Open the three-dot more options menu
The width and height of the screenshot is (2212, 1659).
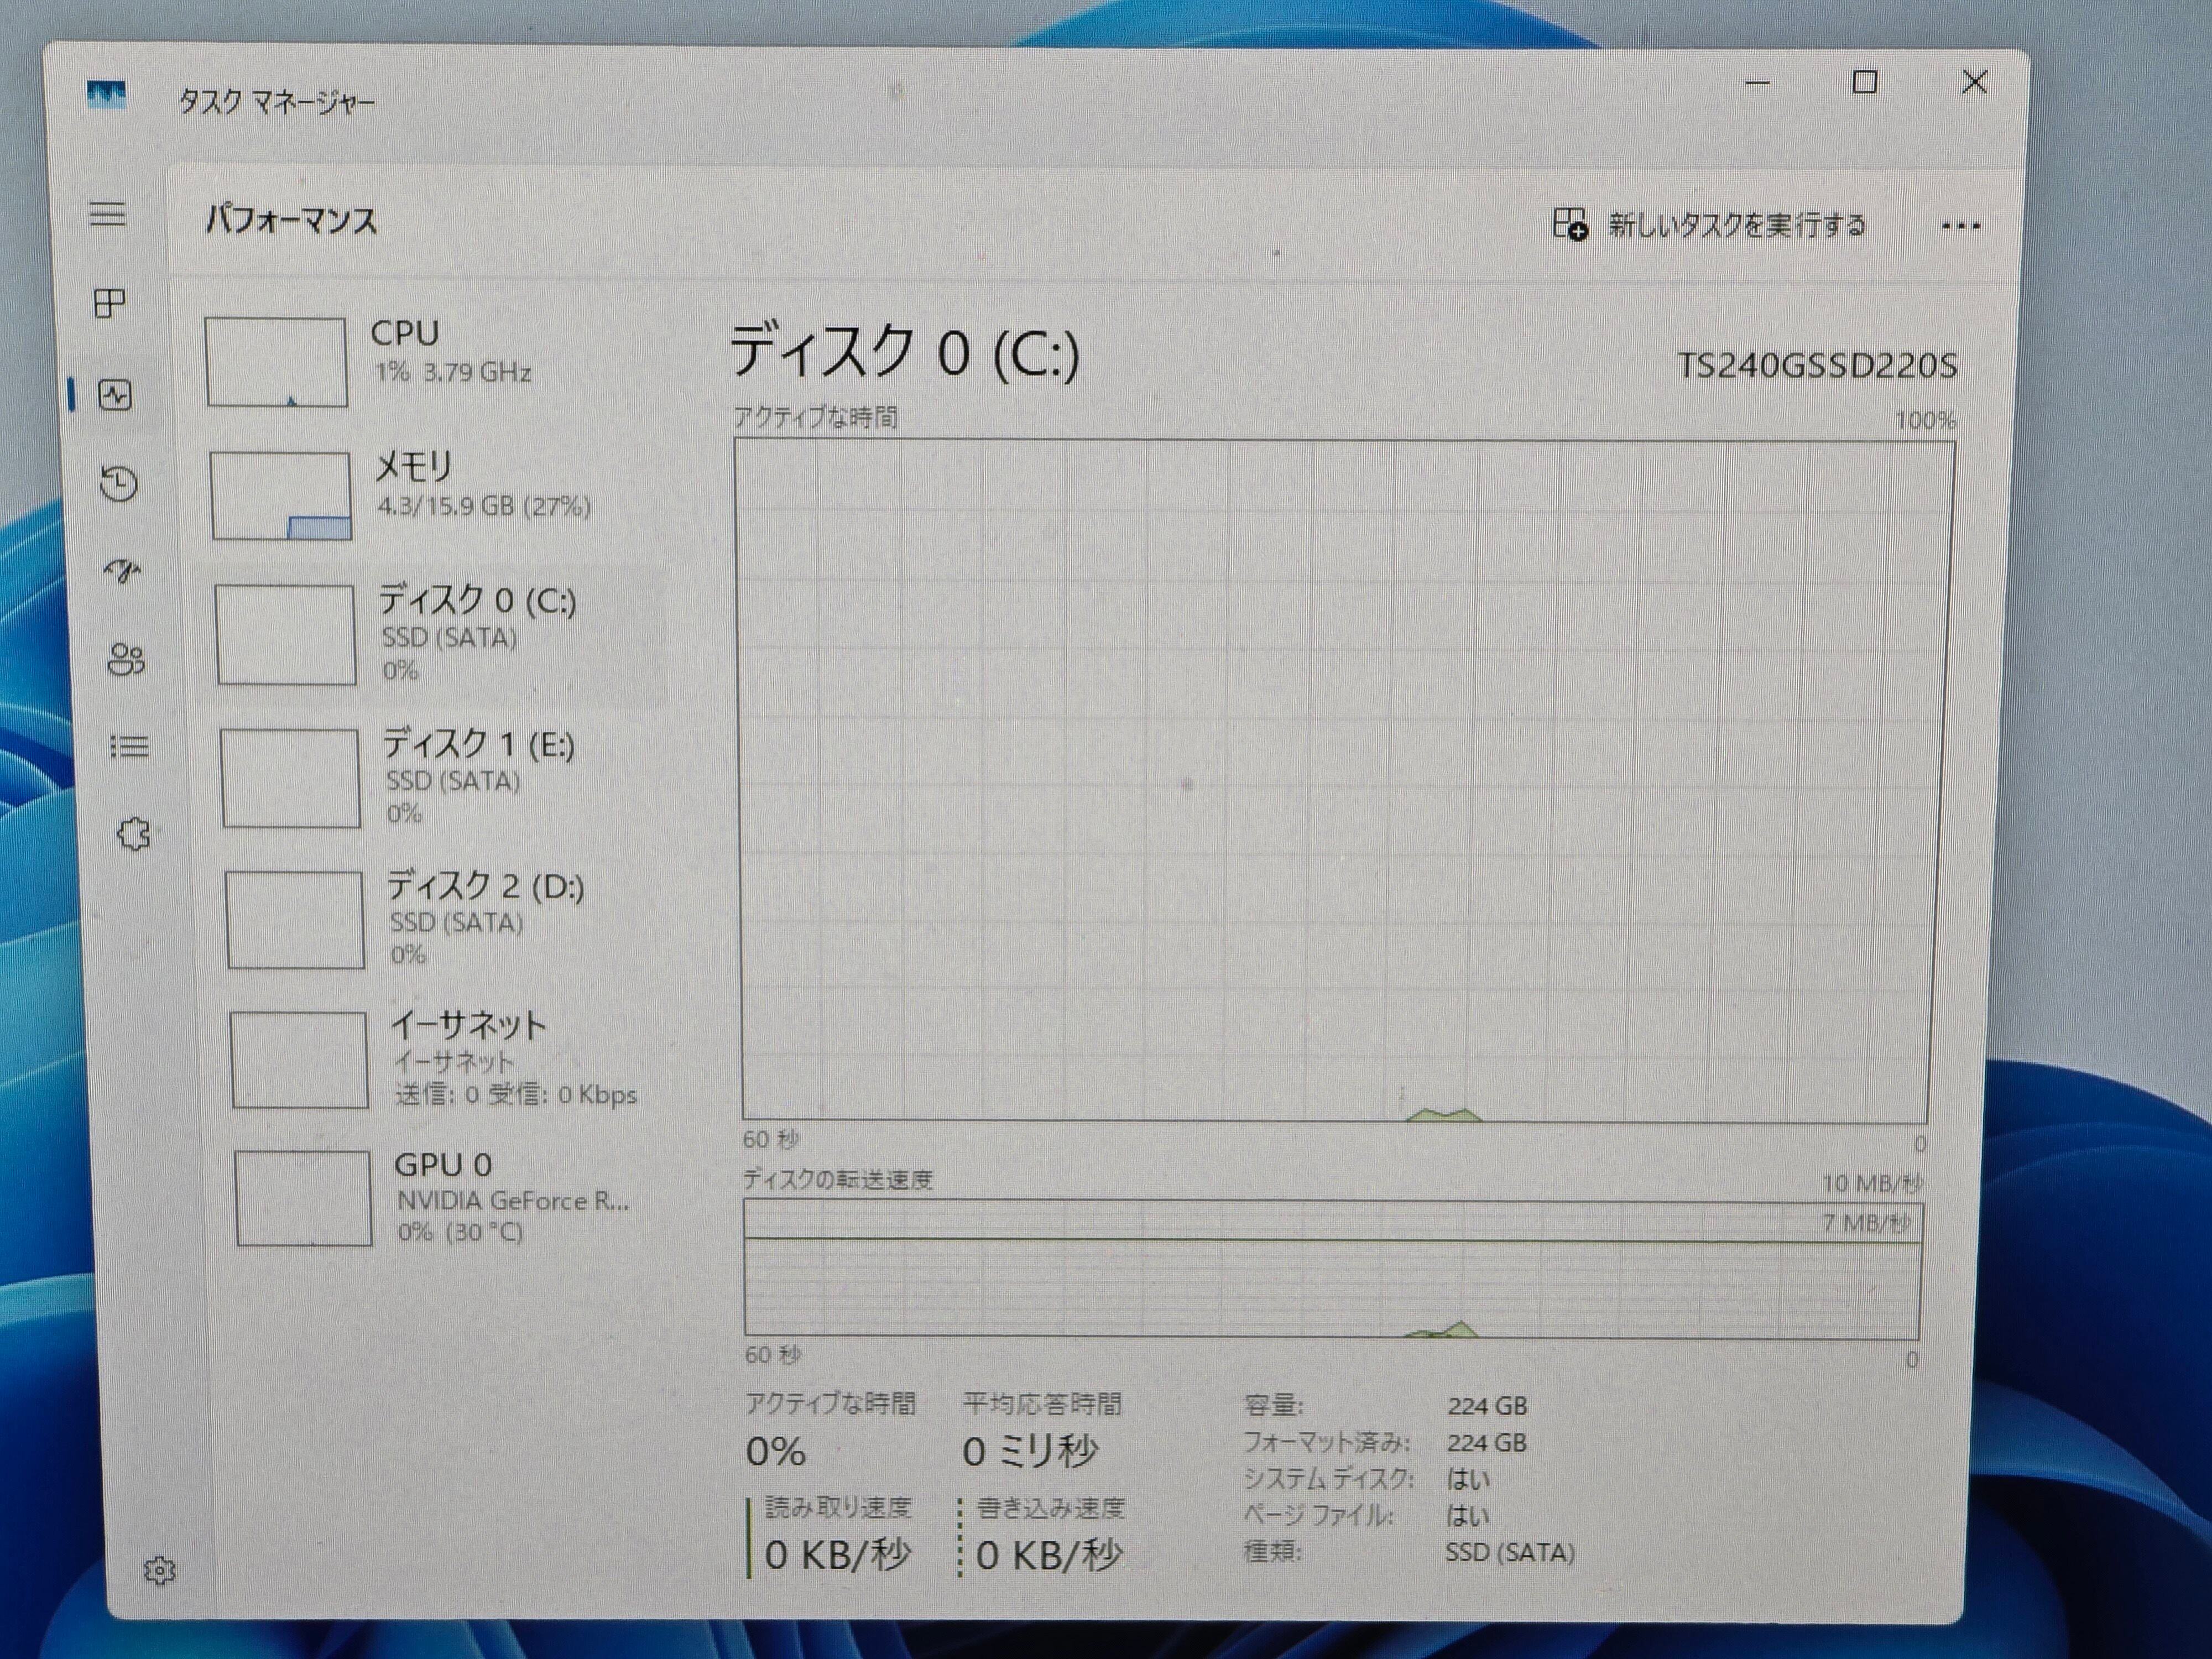pyautogui.click(x=1960, y=226)
